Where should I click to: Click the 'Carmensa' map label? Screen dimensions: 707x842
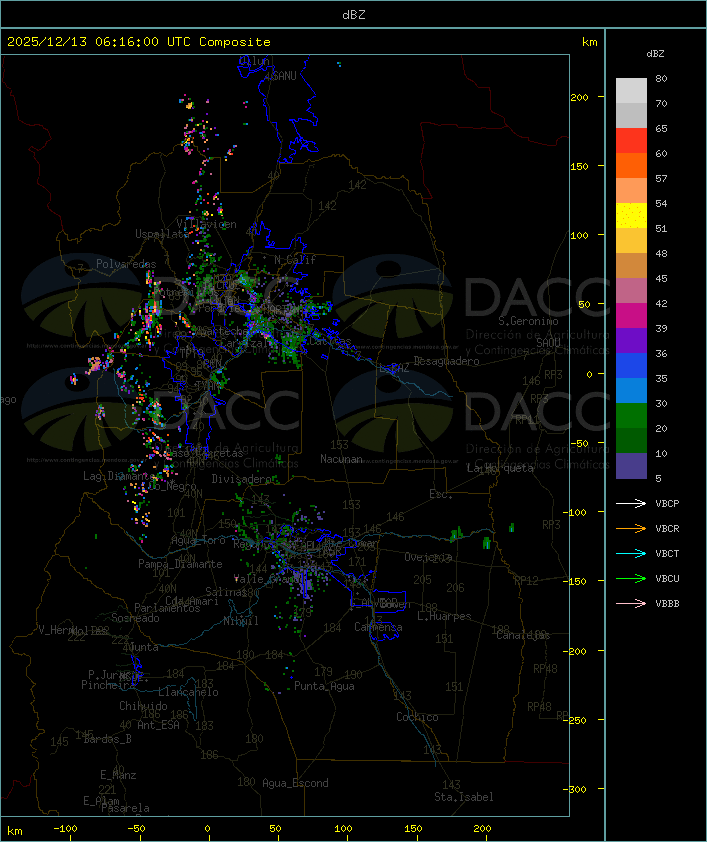[x=378, y=627]
